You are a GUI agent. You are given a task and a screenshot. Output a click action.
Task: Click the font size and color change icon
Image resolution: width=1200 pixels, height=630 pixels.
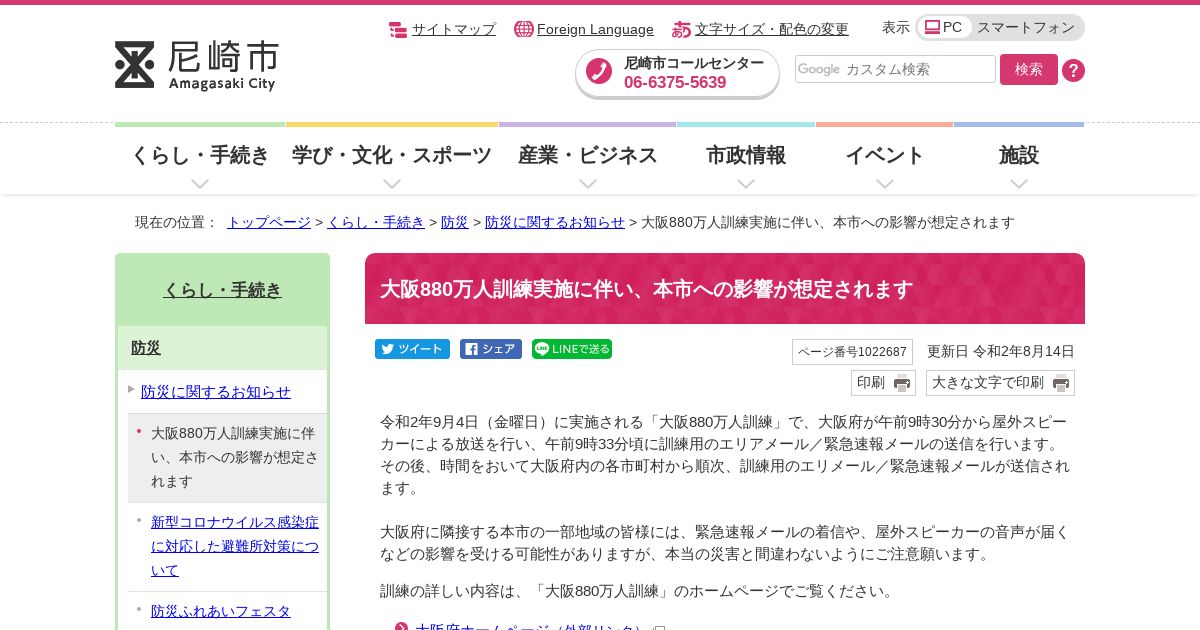[681, 29]
